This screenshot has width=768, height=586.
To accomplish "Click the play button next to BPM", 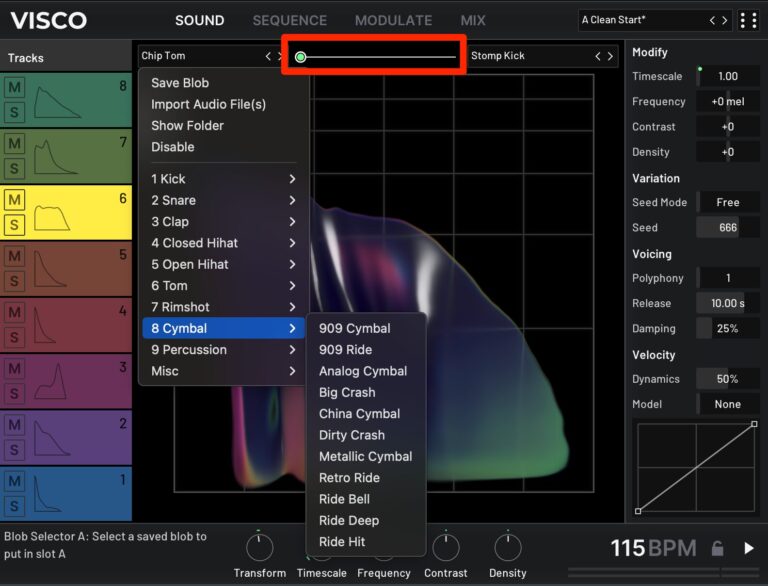I will coord(748,548).
